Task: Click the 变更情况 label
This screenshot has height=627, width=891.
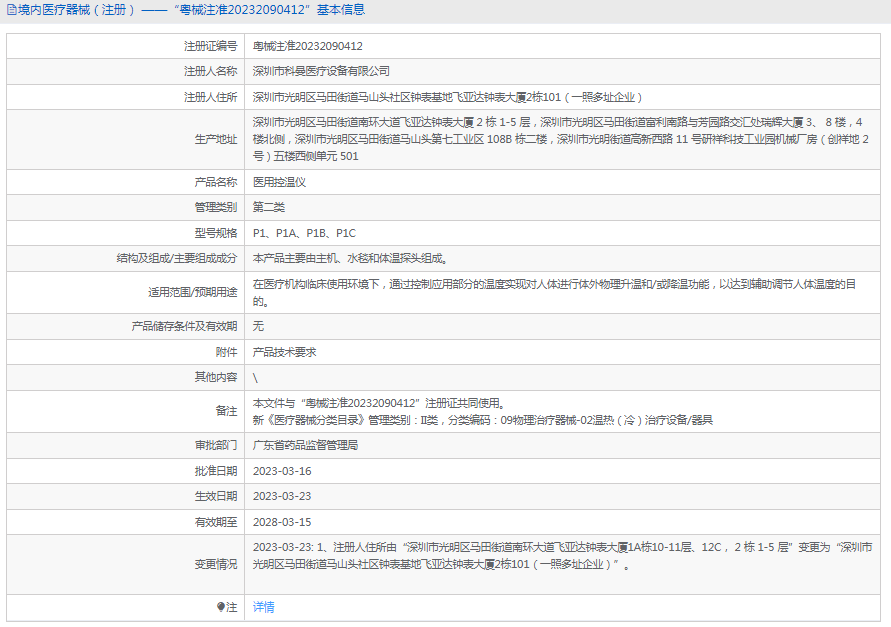Action: pyautogui.click(x=215, y=564)
